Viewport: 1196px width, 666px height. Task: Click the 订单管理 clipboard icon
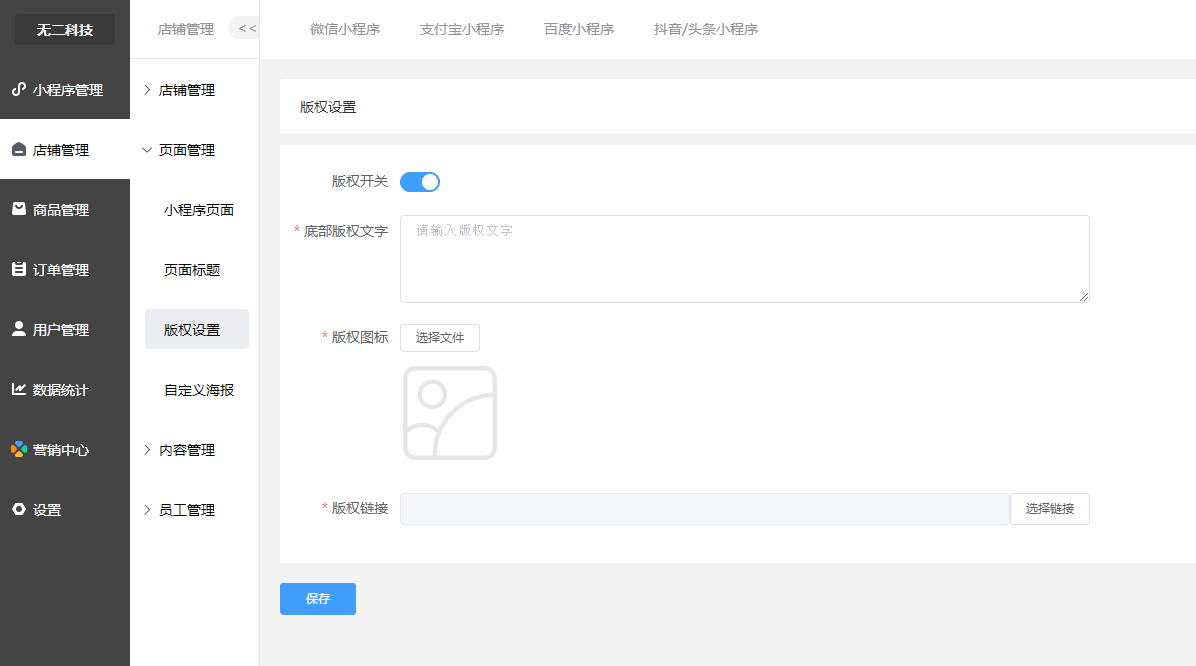[x=19, y=269]
